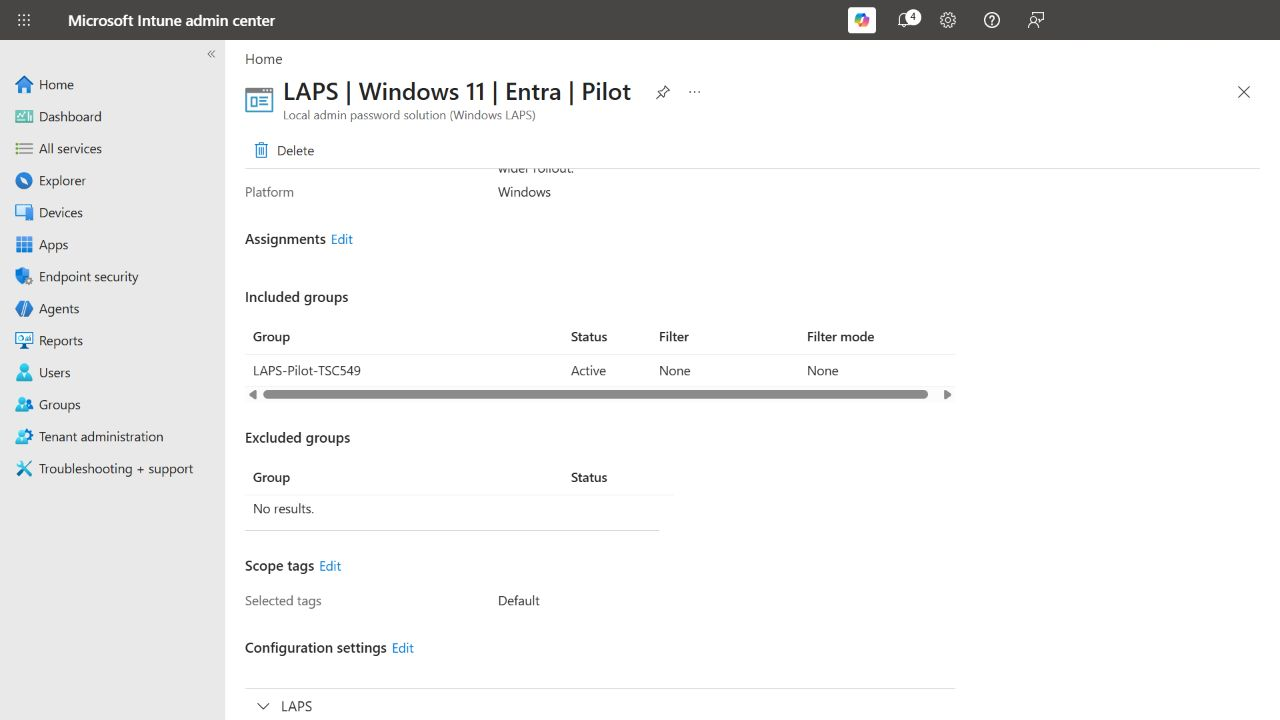Click the Default scope tag value

point(519,601)
